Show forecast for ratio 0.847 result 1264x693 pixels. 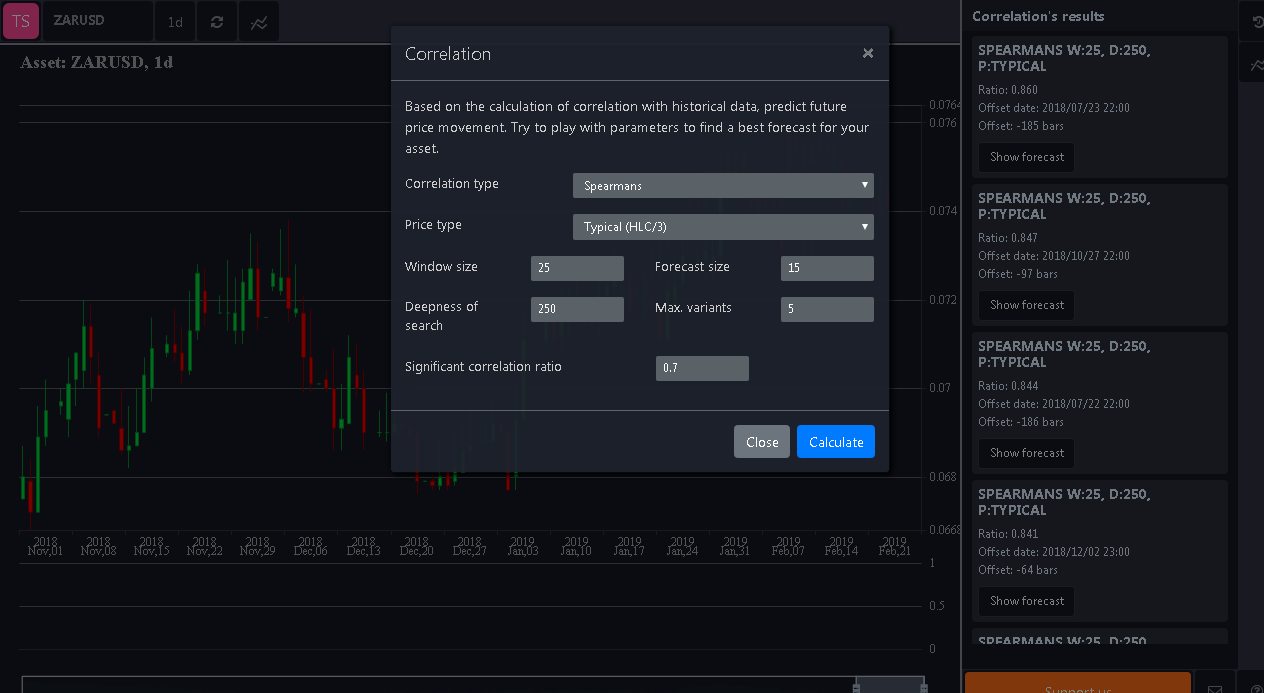pos(1026,305)
